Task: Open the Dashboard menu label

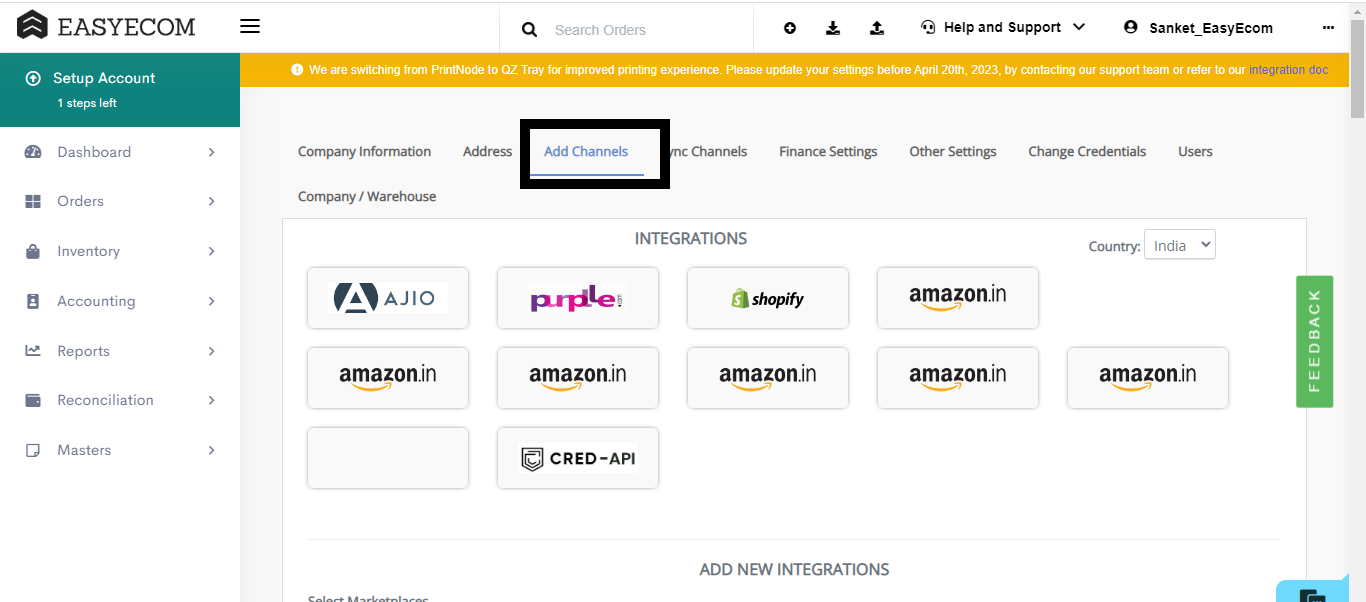Action: click(94, 152)
